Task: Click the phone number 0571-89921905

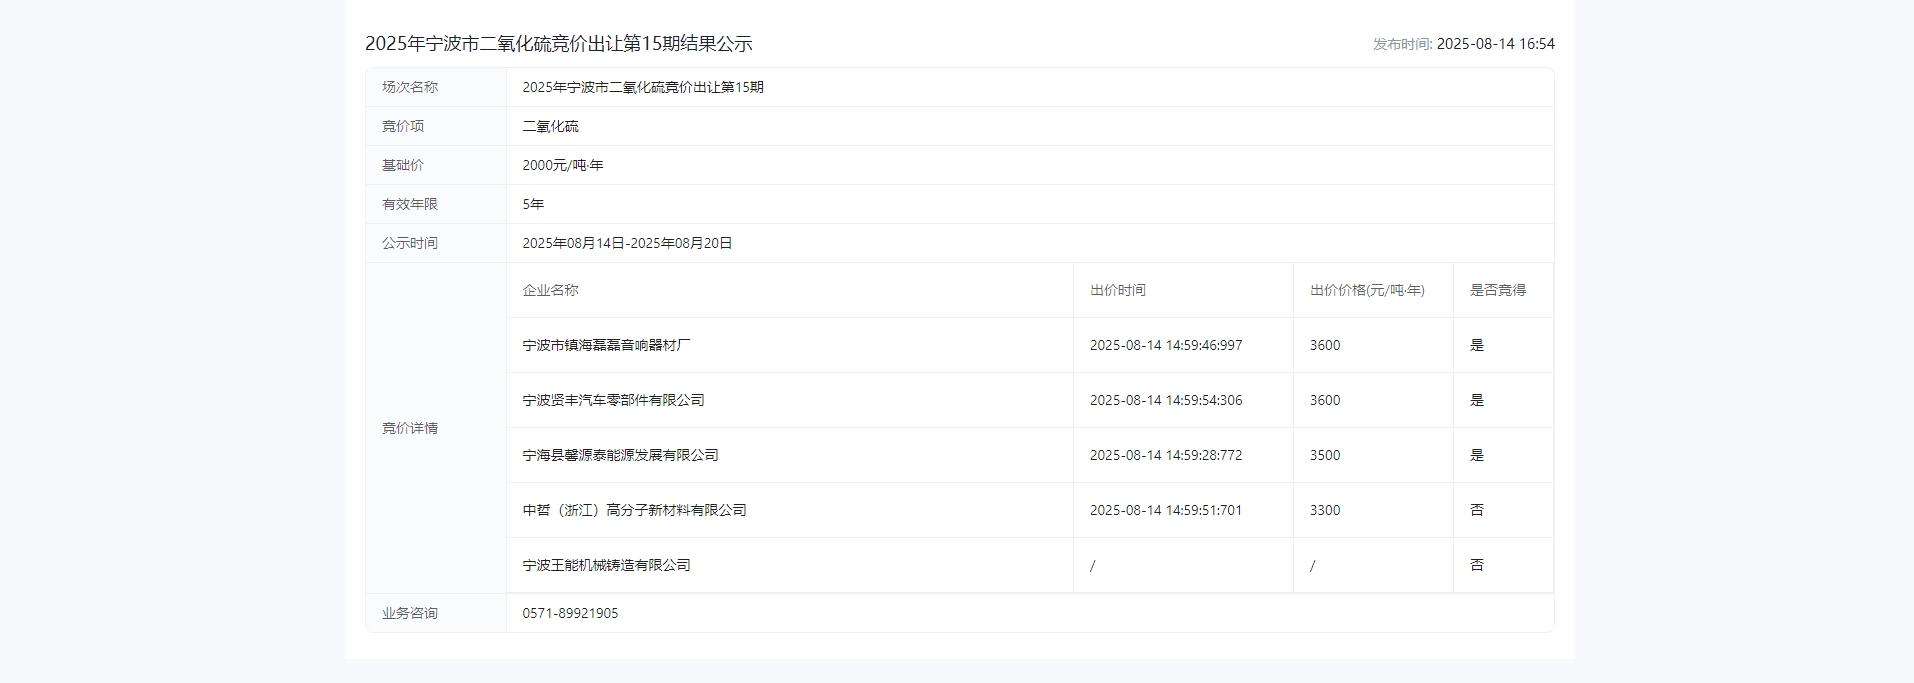Action: click(570, 613)
